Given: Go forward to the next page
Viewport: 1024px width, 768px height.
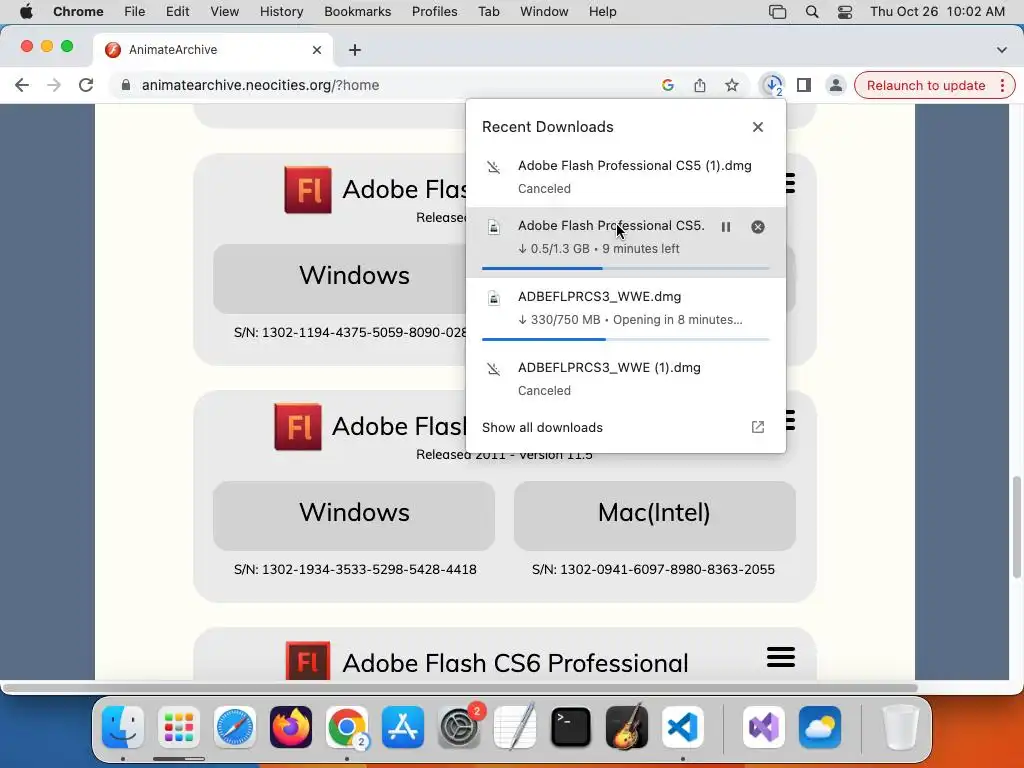Looking at the screenshot, I should click(x=54, y=85).
